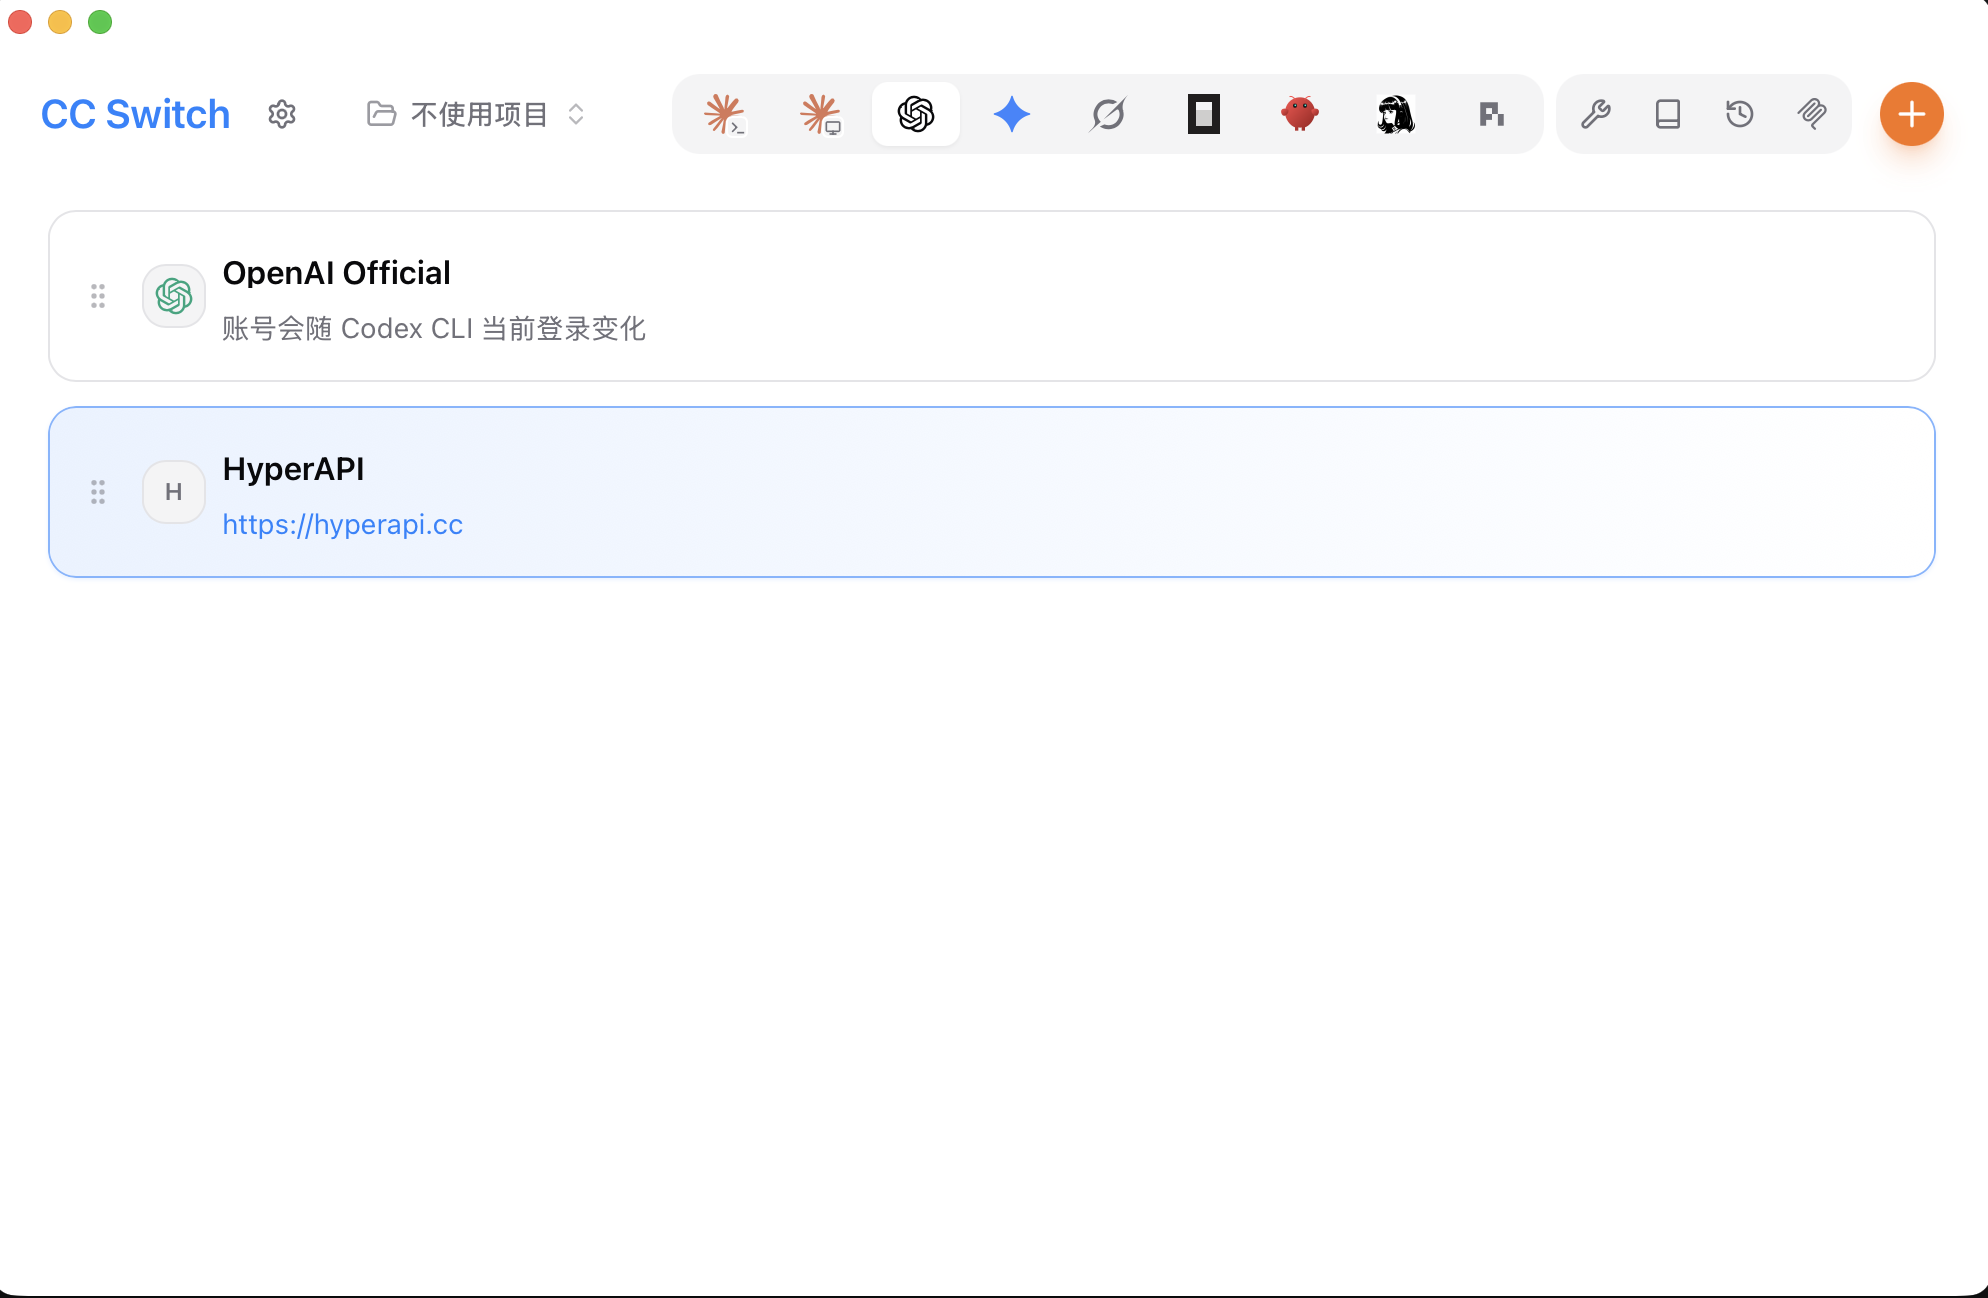Open the paperclip icon panel

click(1812, 114)
